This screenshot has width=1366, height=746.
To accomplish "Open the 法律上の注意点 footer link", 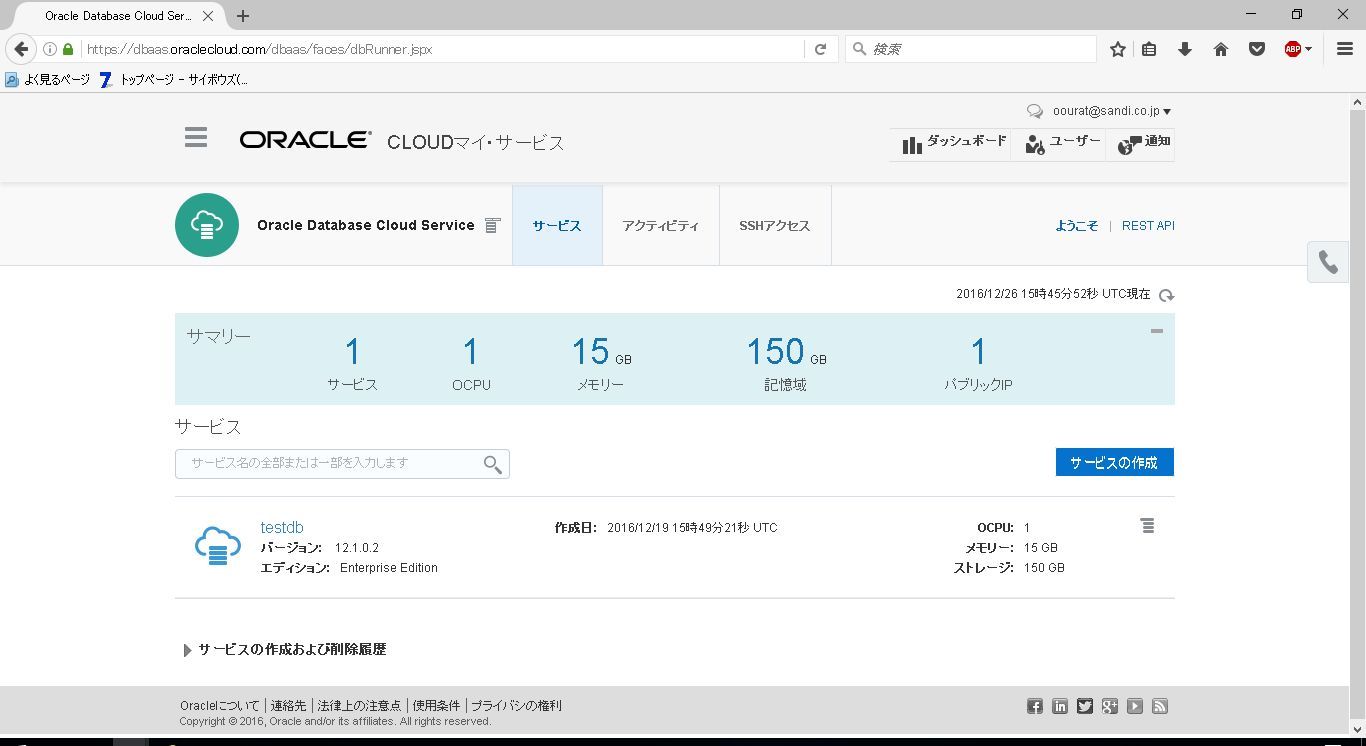I will (x=359, y=706).
